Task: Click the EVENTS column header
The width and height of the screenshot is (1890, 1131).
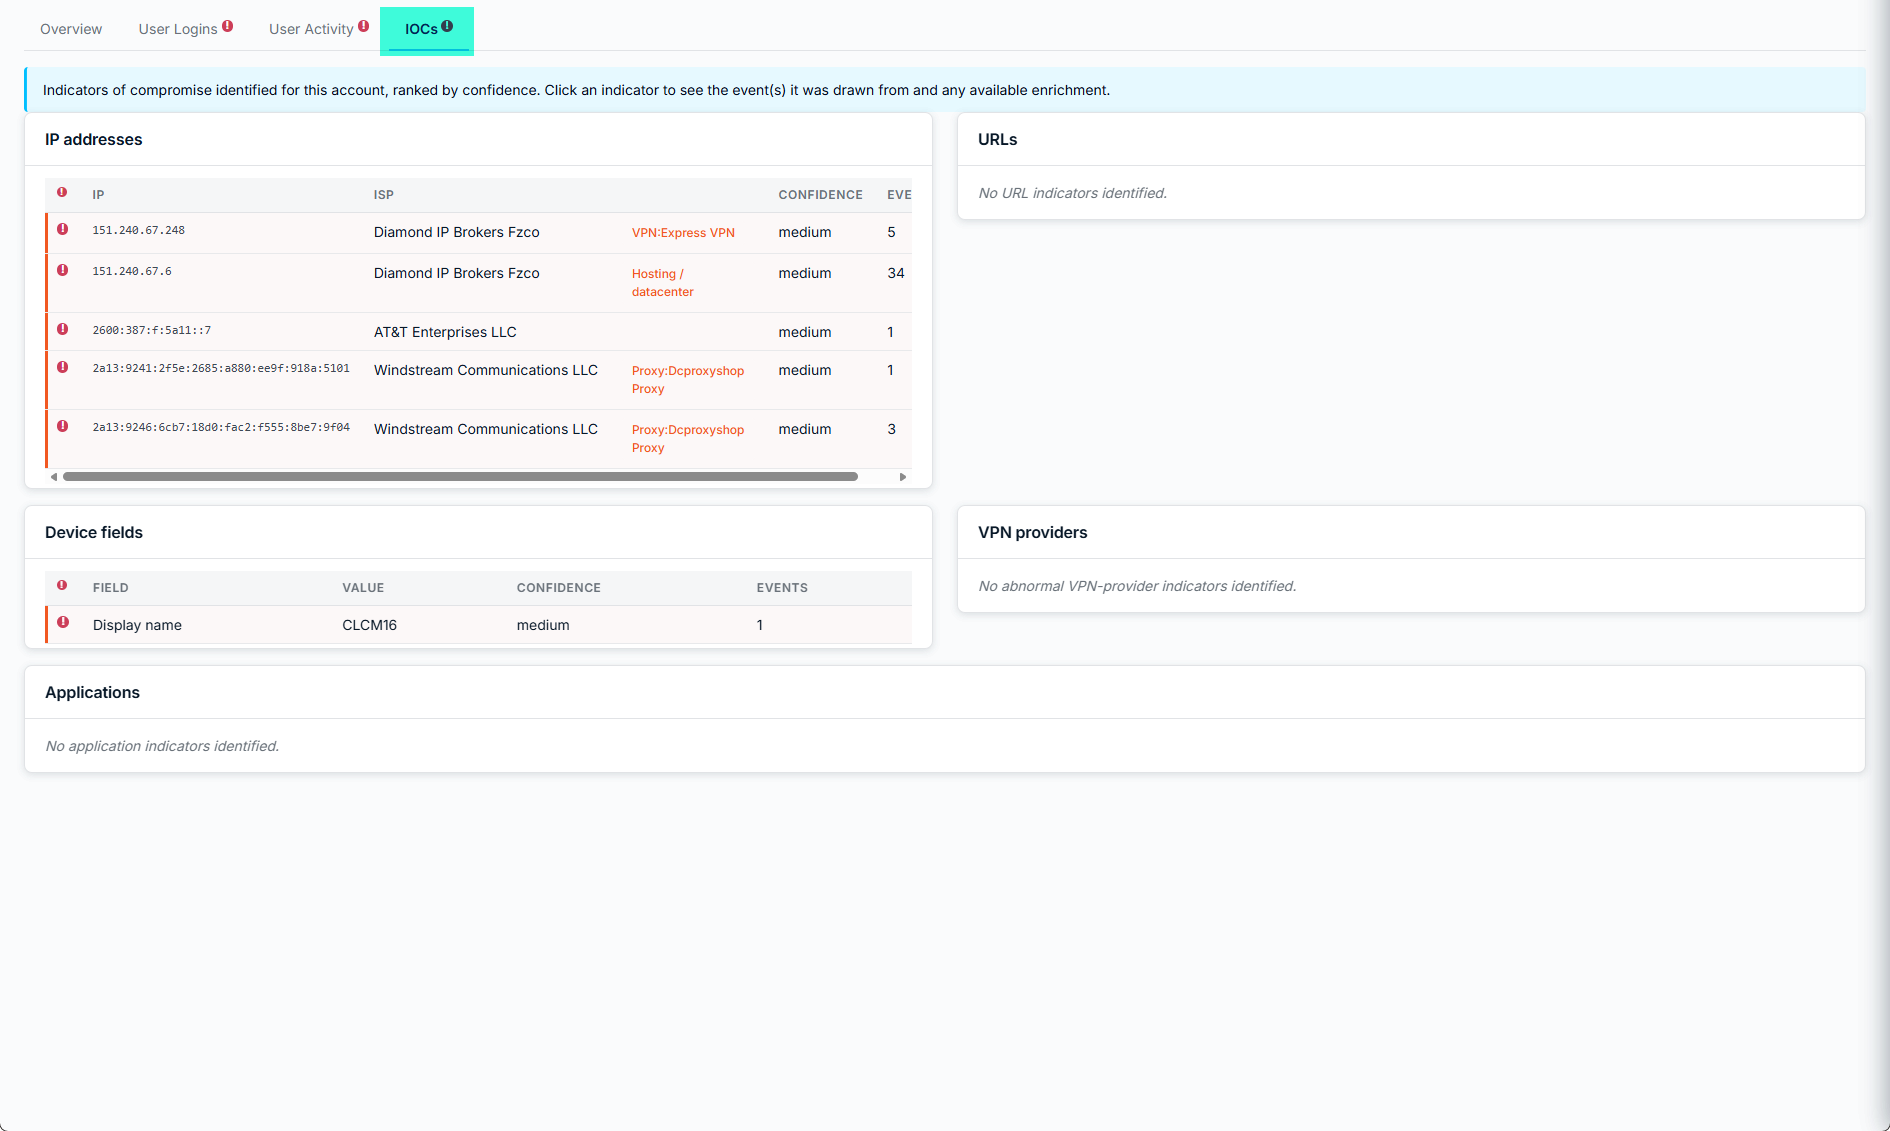Action: (782, 588)
